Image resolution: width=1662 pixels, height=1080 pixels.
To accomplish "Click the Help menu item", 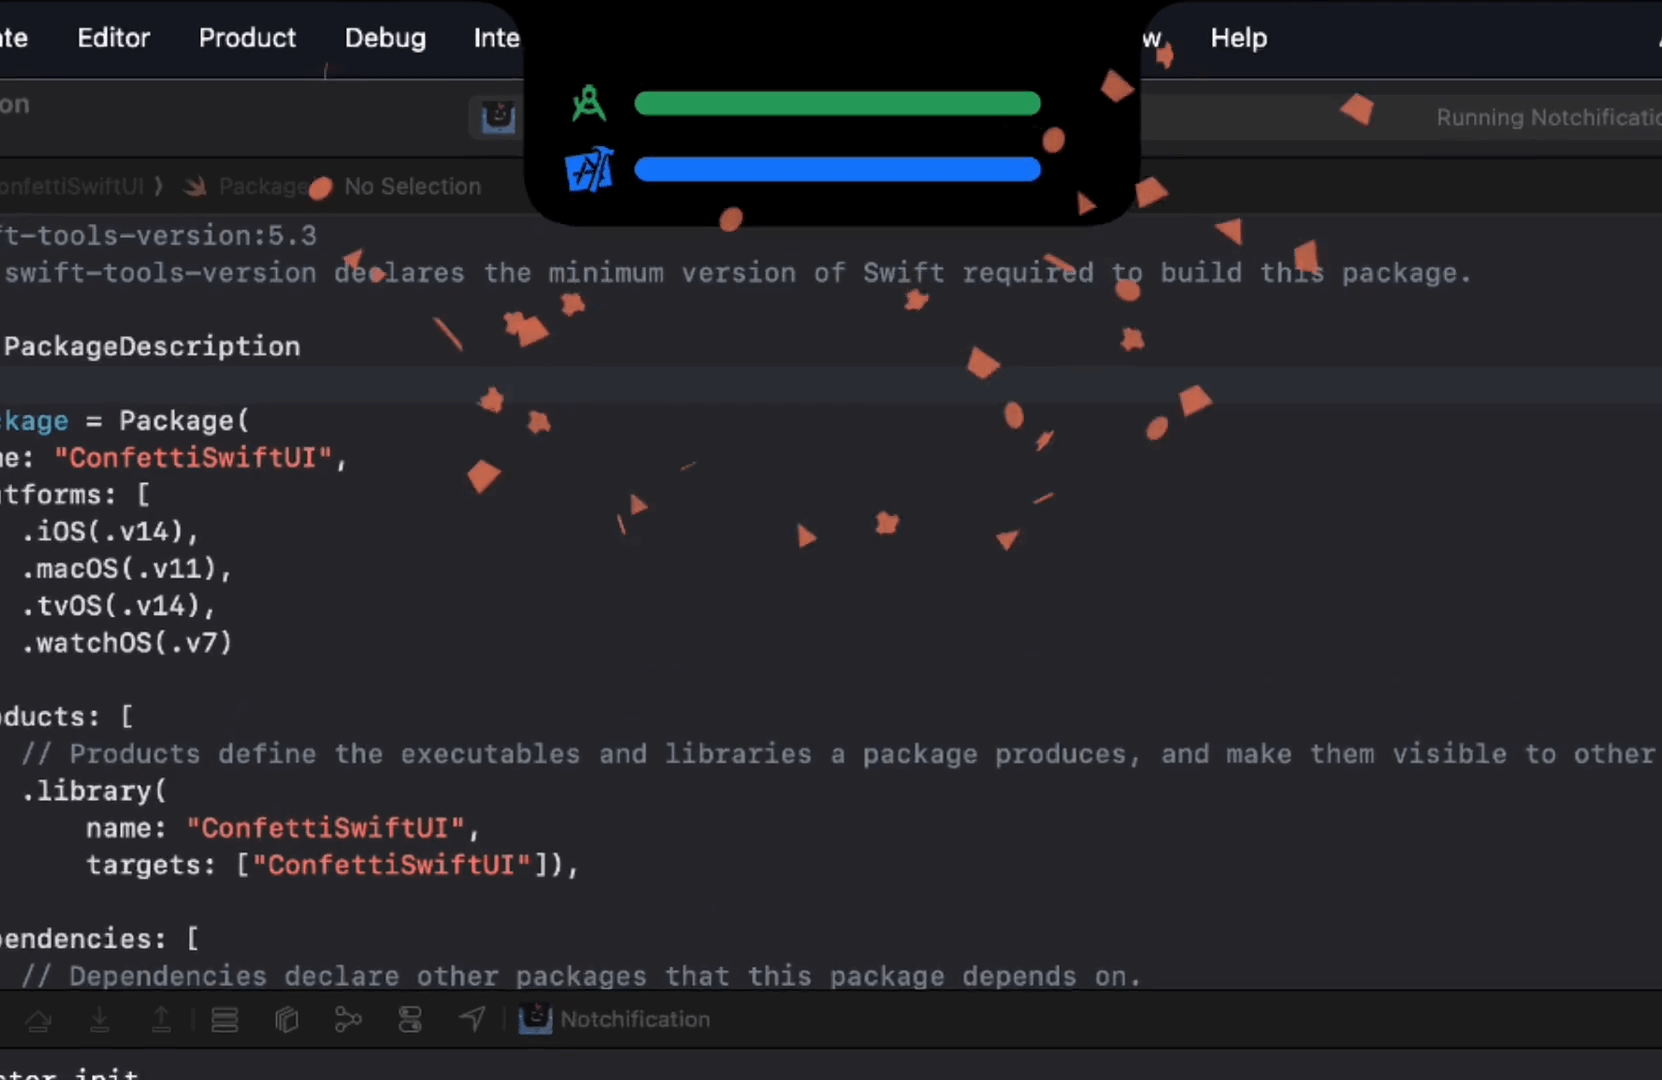I will coord(1238,38).
